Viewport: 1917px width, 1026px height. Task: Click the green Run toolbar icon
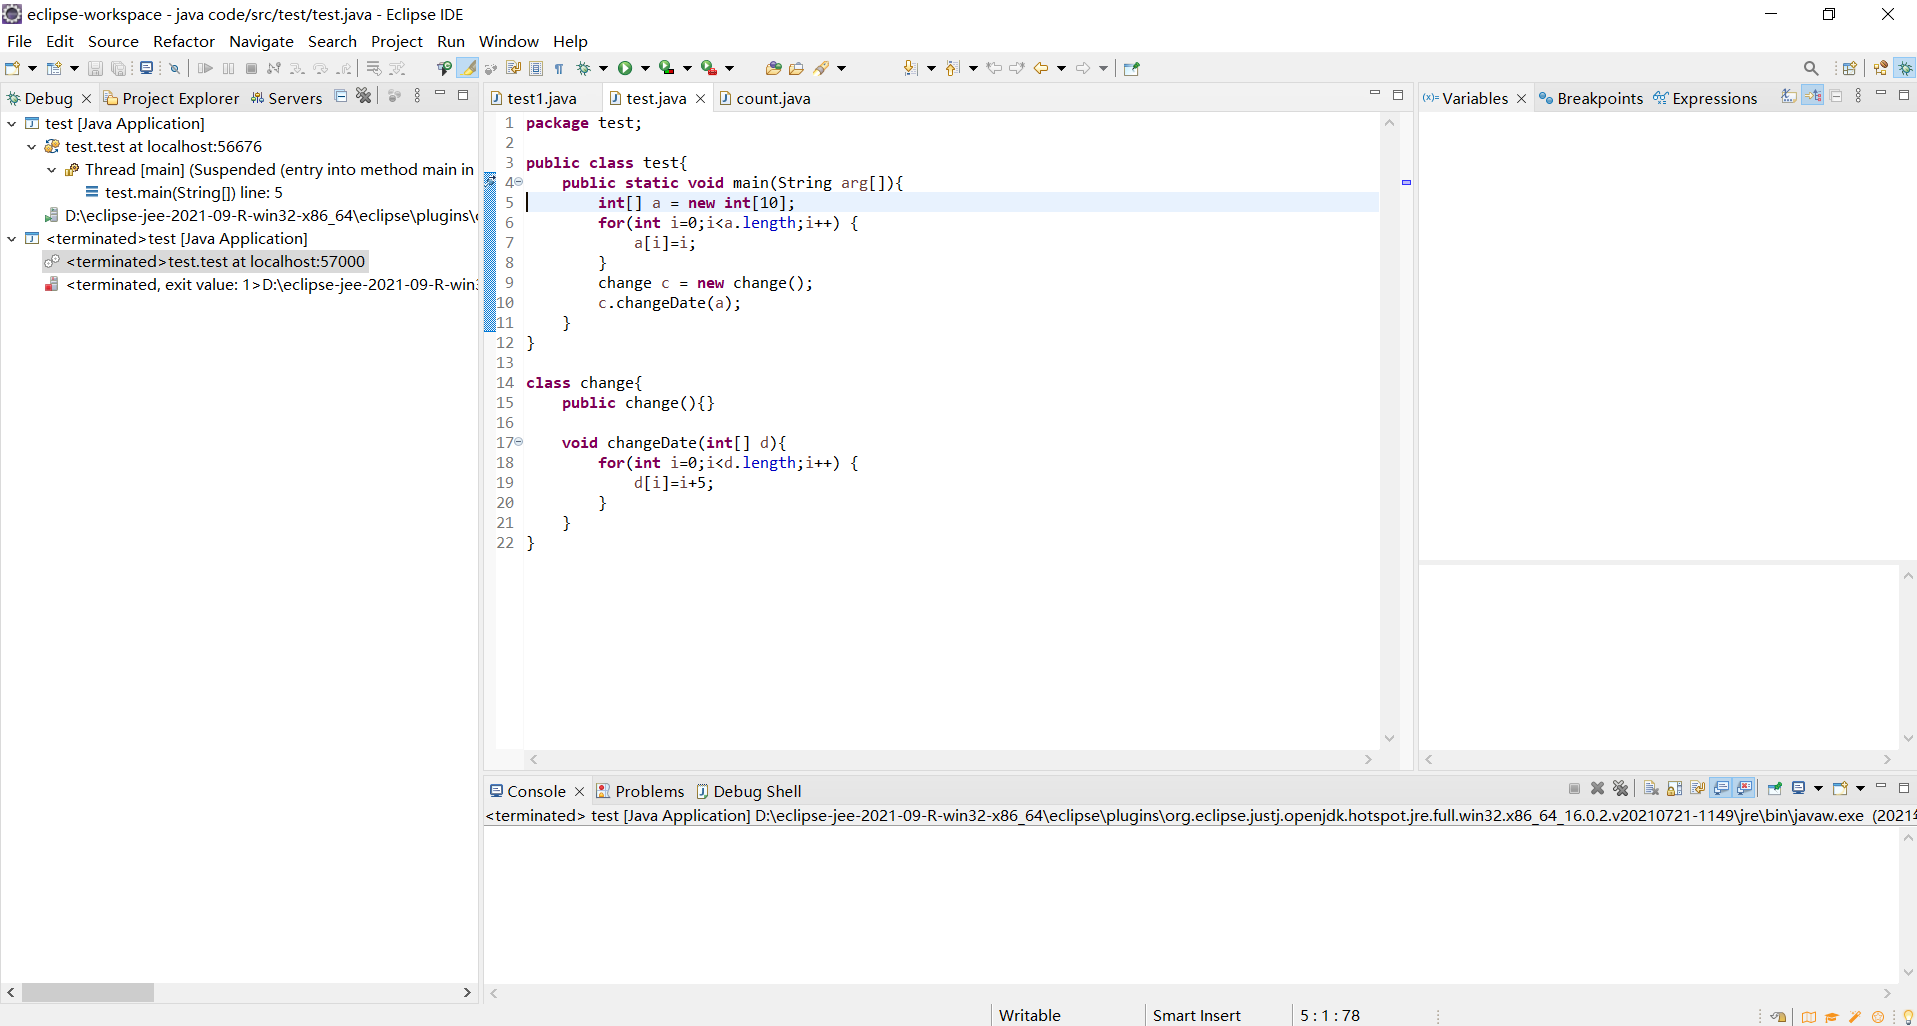(x=624, y=68)
